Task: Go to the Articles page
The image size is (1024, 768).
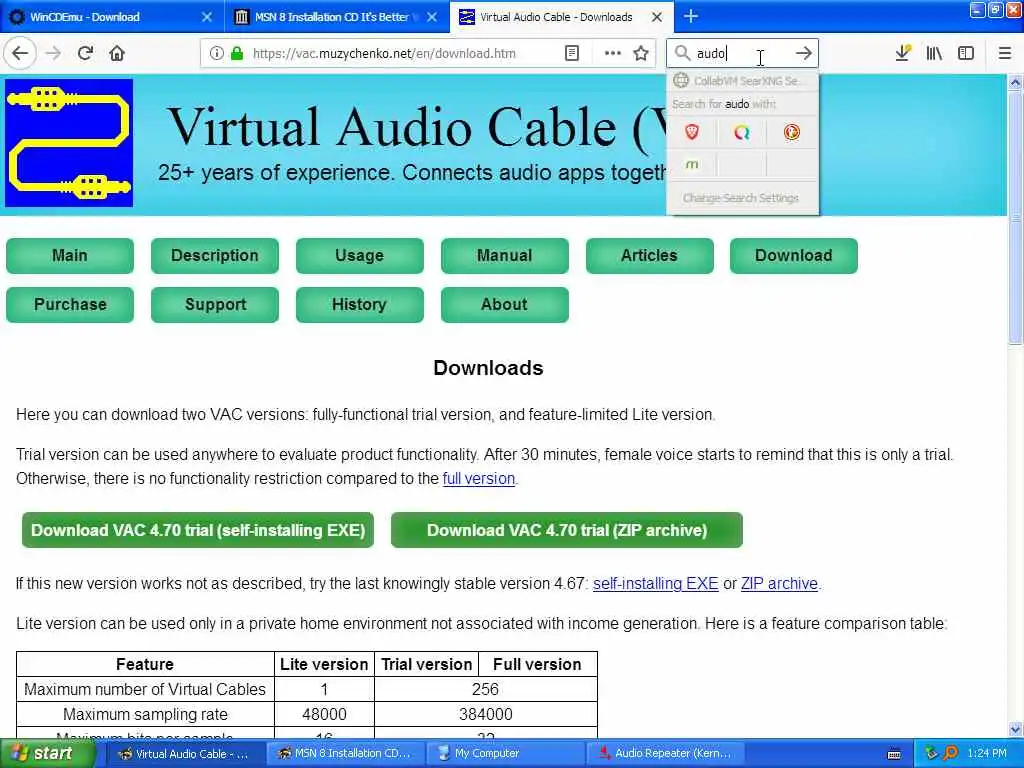Action: (650, 255)
